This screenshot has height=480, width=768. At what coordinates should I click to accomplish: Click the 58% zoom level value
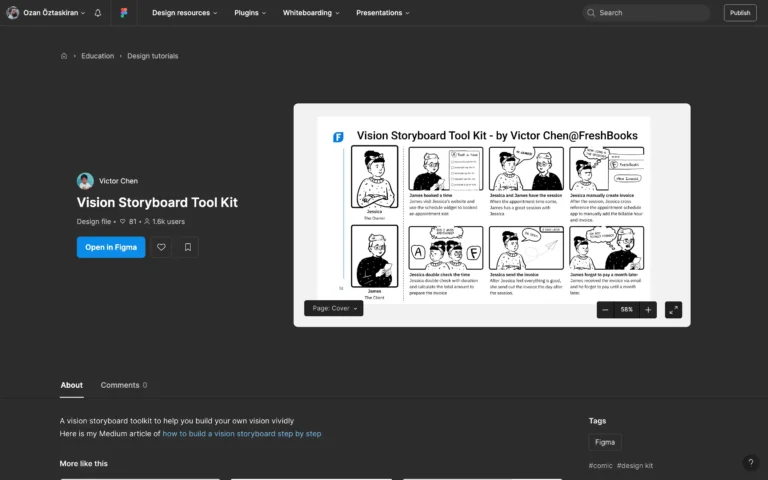point(626,310)
